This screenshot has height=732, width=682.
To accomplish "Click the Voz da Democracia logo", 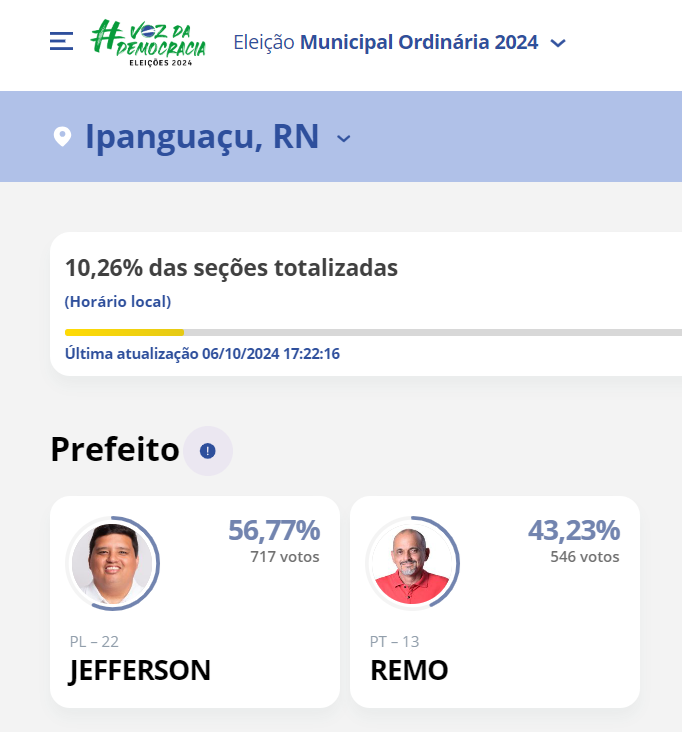I will tap(148, 42).
